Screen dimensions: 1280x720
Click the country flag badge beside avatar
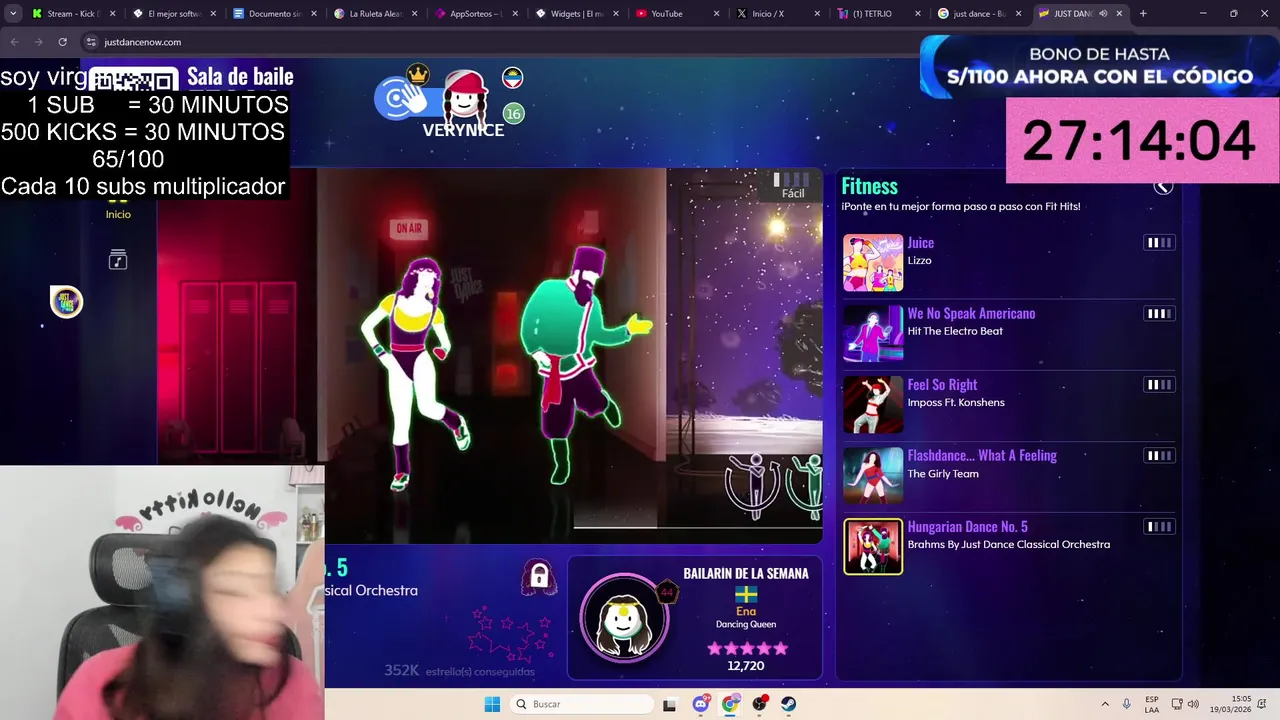tap(512, 78)
